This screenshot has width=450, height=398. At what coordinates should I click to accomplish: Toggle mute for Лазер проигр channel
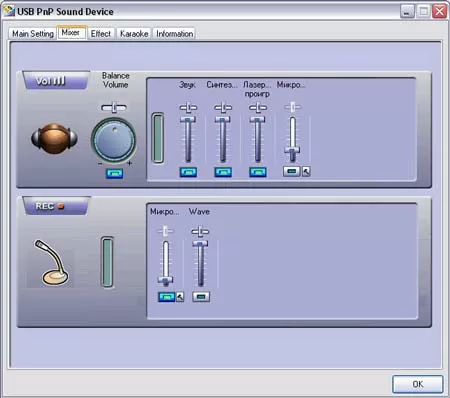coord(258,172)
